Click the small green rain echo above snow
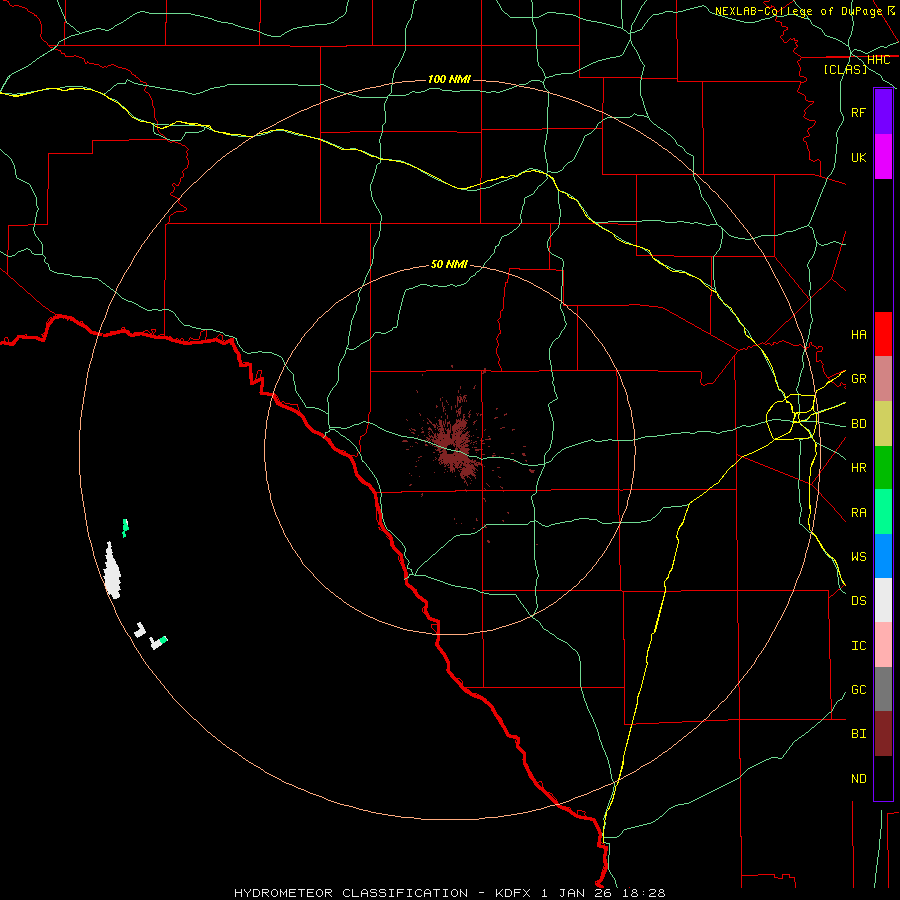Viewport: 900px width, 900px height. point(125,527)
